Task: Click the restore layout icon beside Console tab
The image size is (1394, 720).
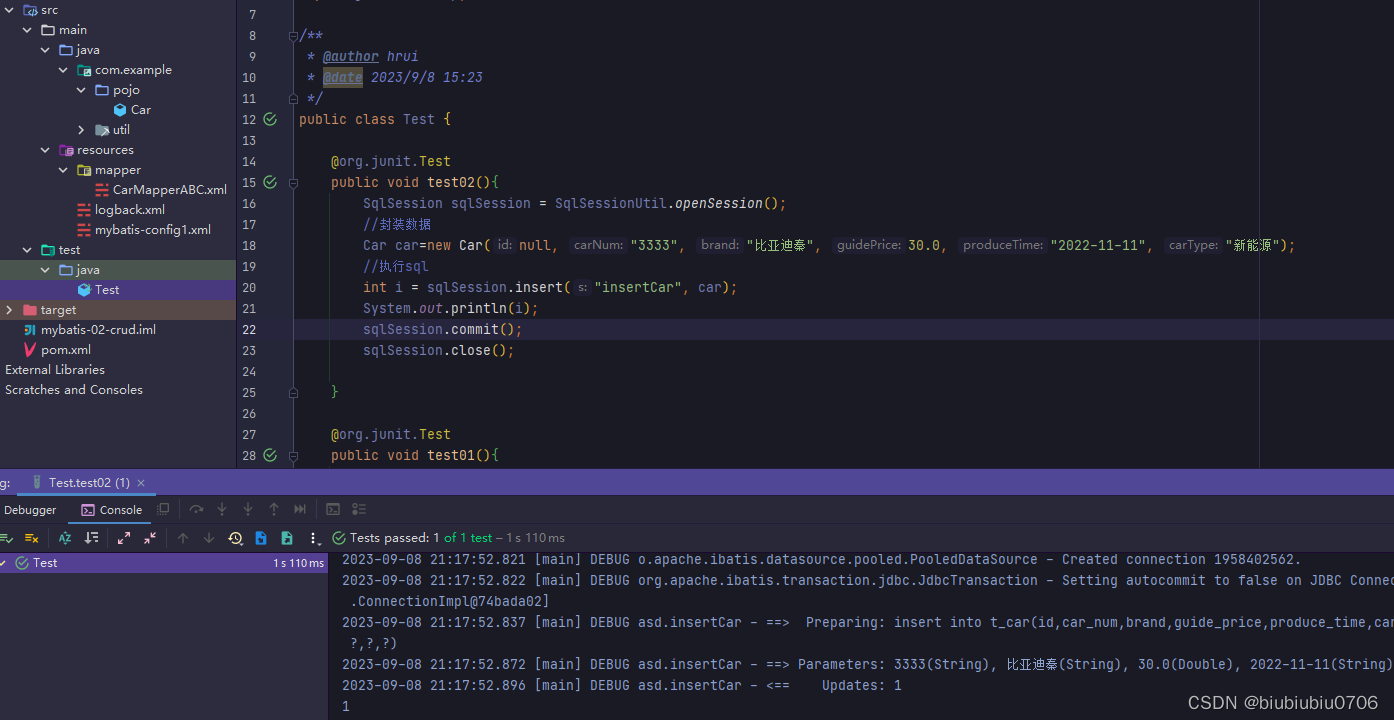Action: (164, 509)
